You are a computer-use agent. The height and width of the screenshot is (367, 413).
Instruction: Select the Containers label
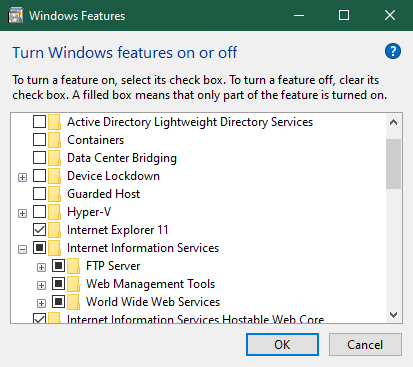point(95,140)
